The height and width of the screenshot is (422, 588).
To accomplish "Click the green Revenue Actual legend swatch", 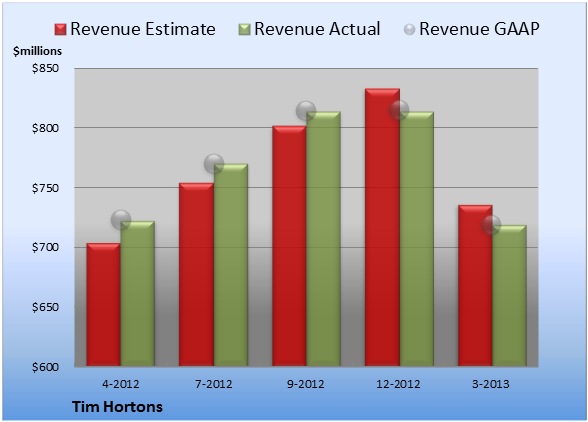I will 244,30.
